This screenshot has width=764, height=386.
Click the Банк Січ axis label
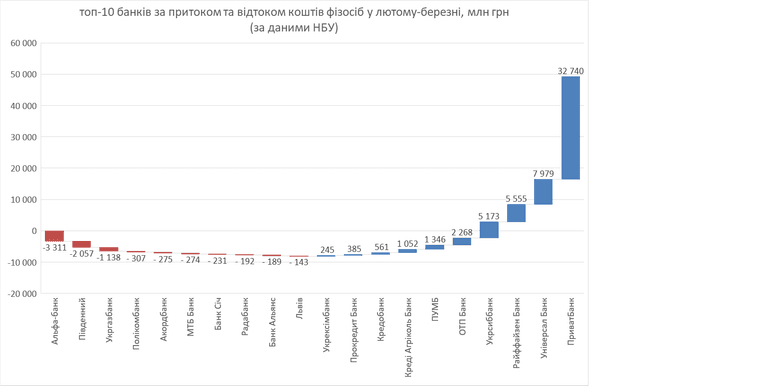click(218, 313)
